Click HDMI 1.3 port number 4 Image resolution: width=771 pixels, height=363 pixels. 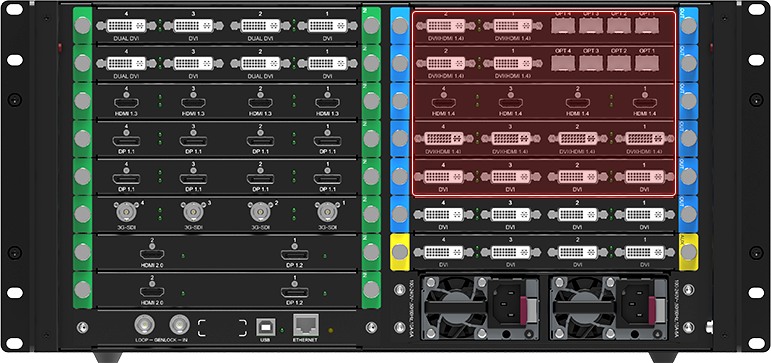coord(126,103)
